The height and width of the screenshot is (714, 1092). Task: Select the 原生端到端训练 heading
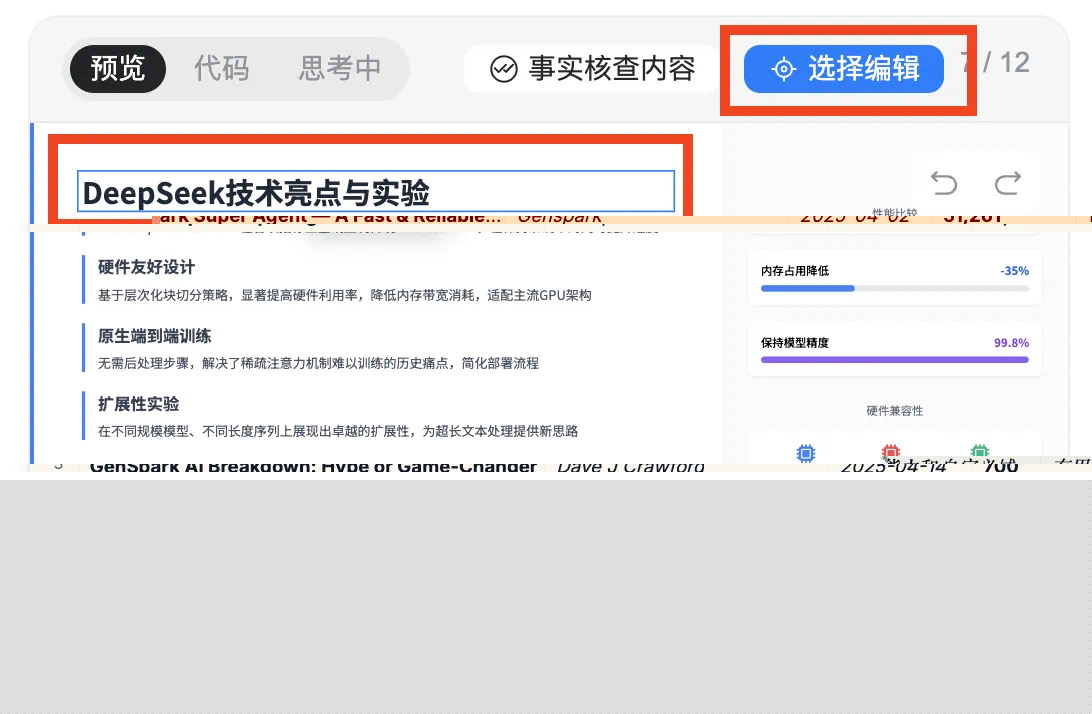pyautogui.click(x=155, y=336)
